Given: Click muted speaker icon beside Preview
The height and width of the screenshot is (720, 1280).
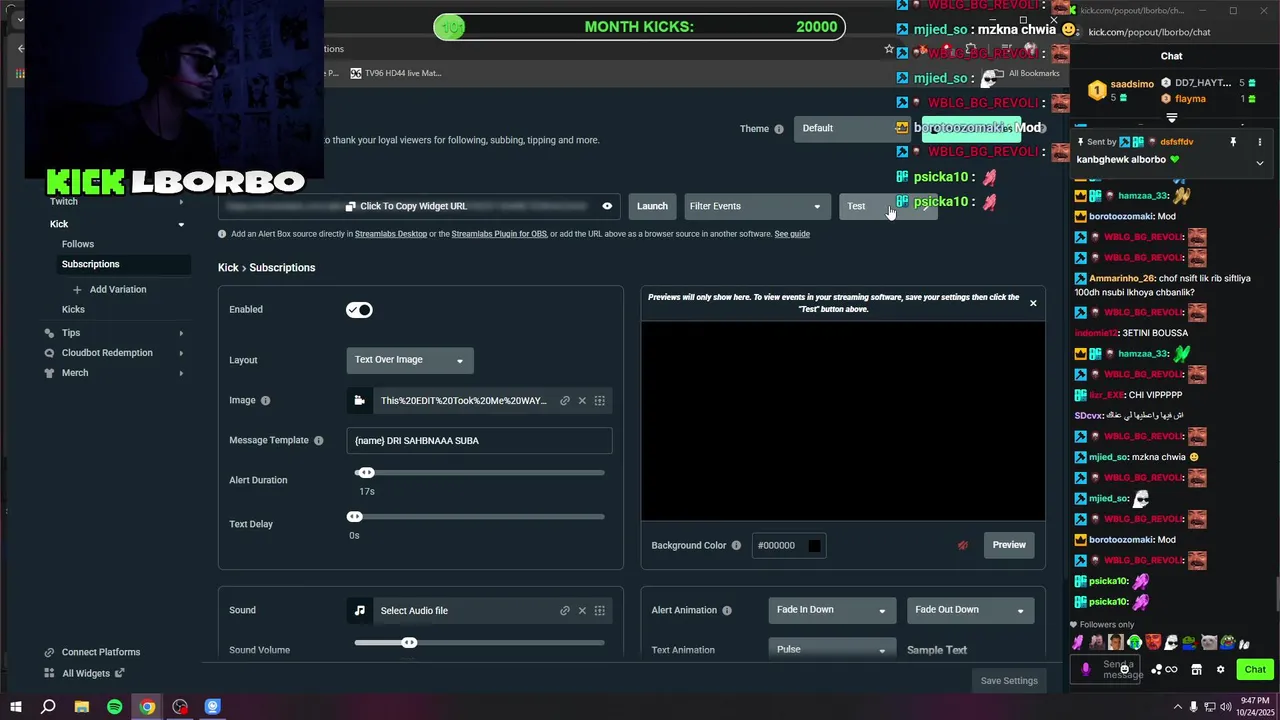Looking at the screenshot, I should pos(963,545).
